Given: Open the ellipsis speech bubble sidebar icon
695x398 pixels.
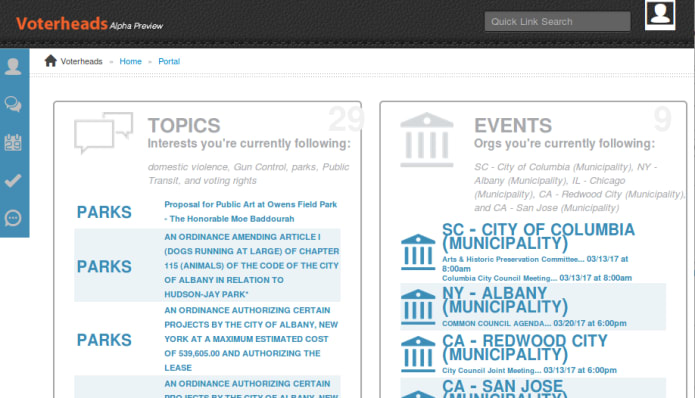Looking at the screenshot, I should (13, 218).
